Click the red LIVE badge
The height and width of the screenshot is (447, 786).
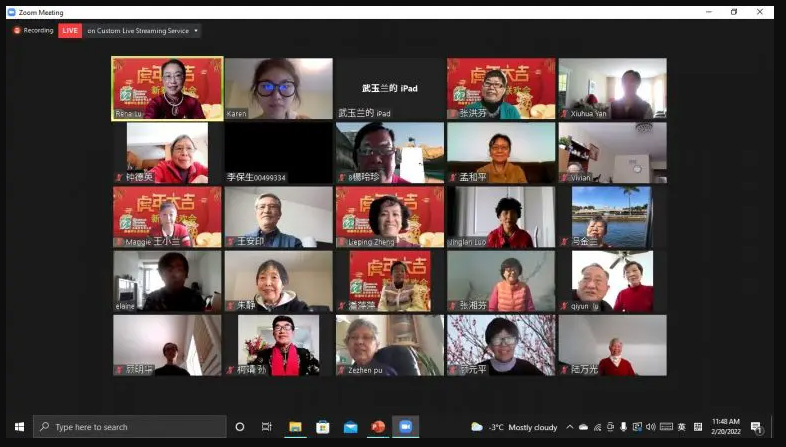pos(70,31)
